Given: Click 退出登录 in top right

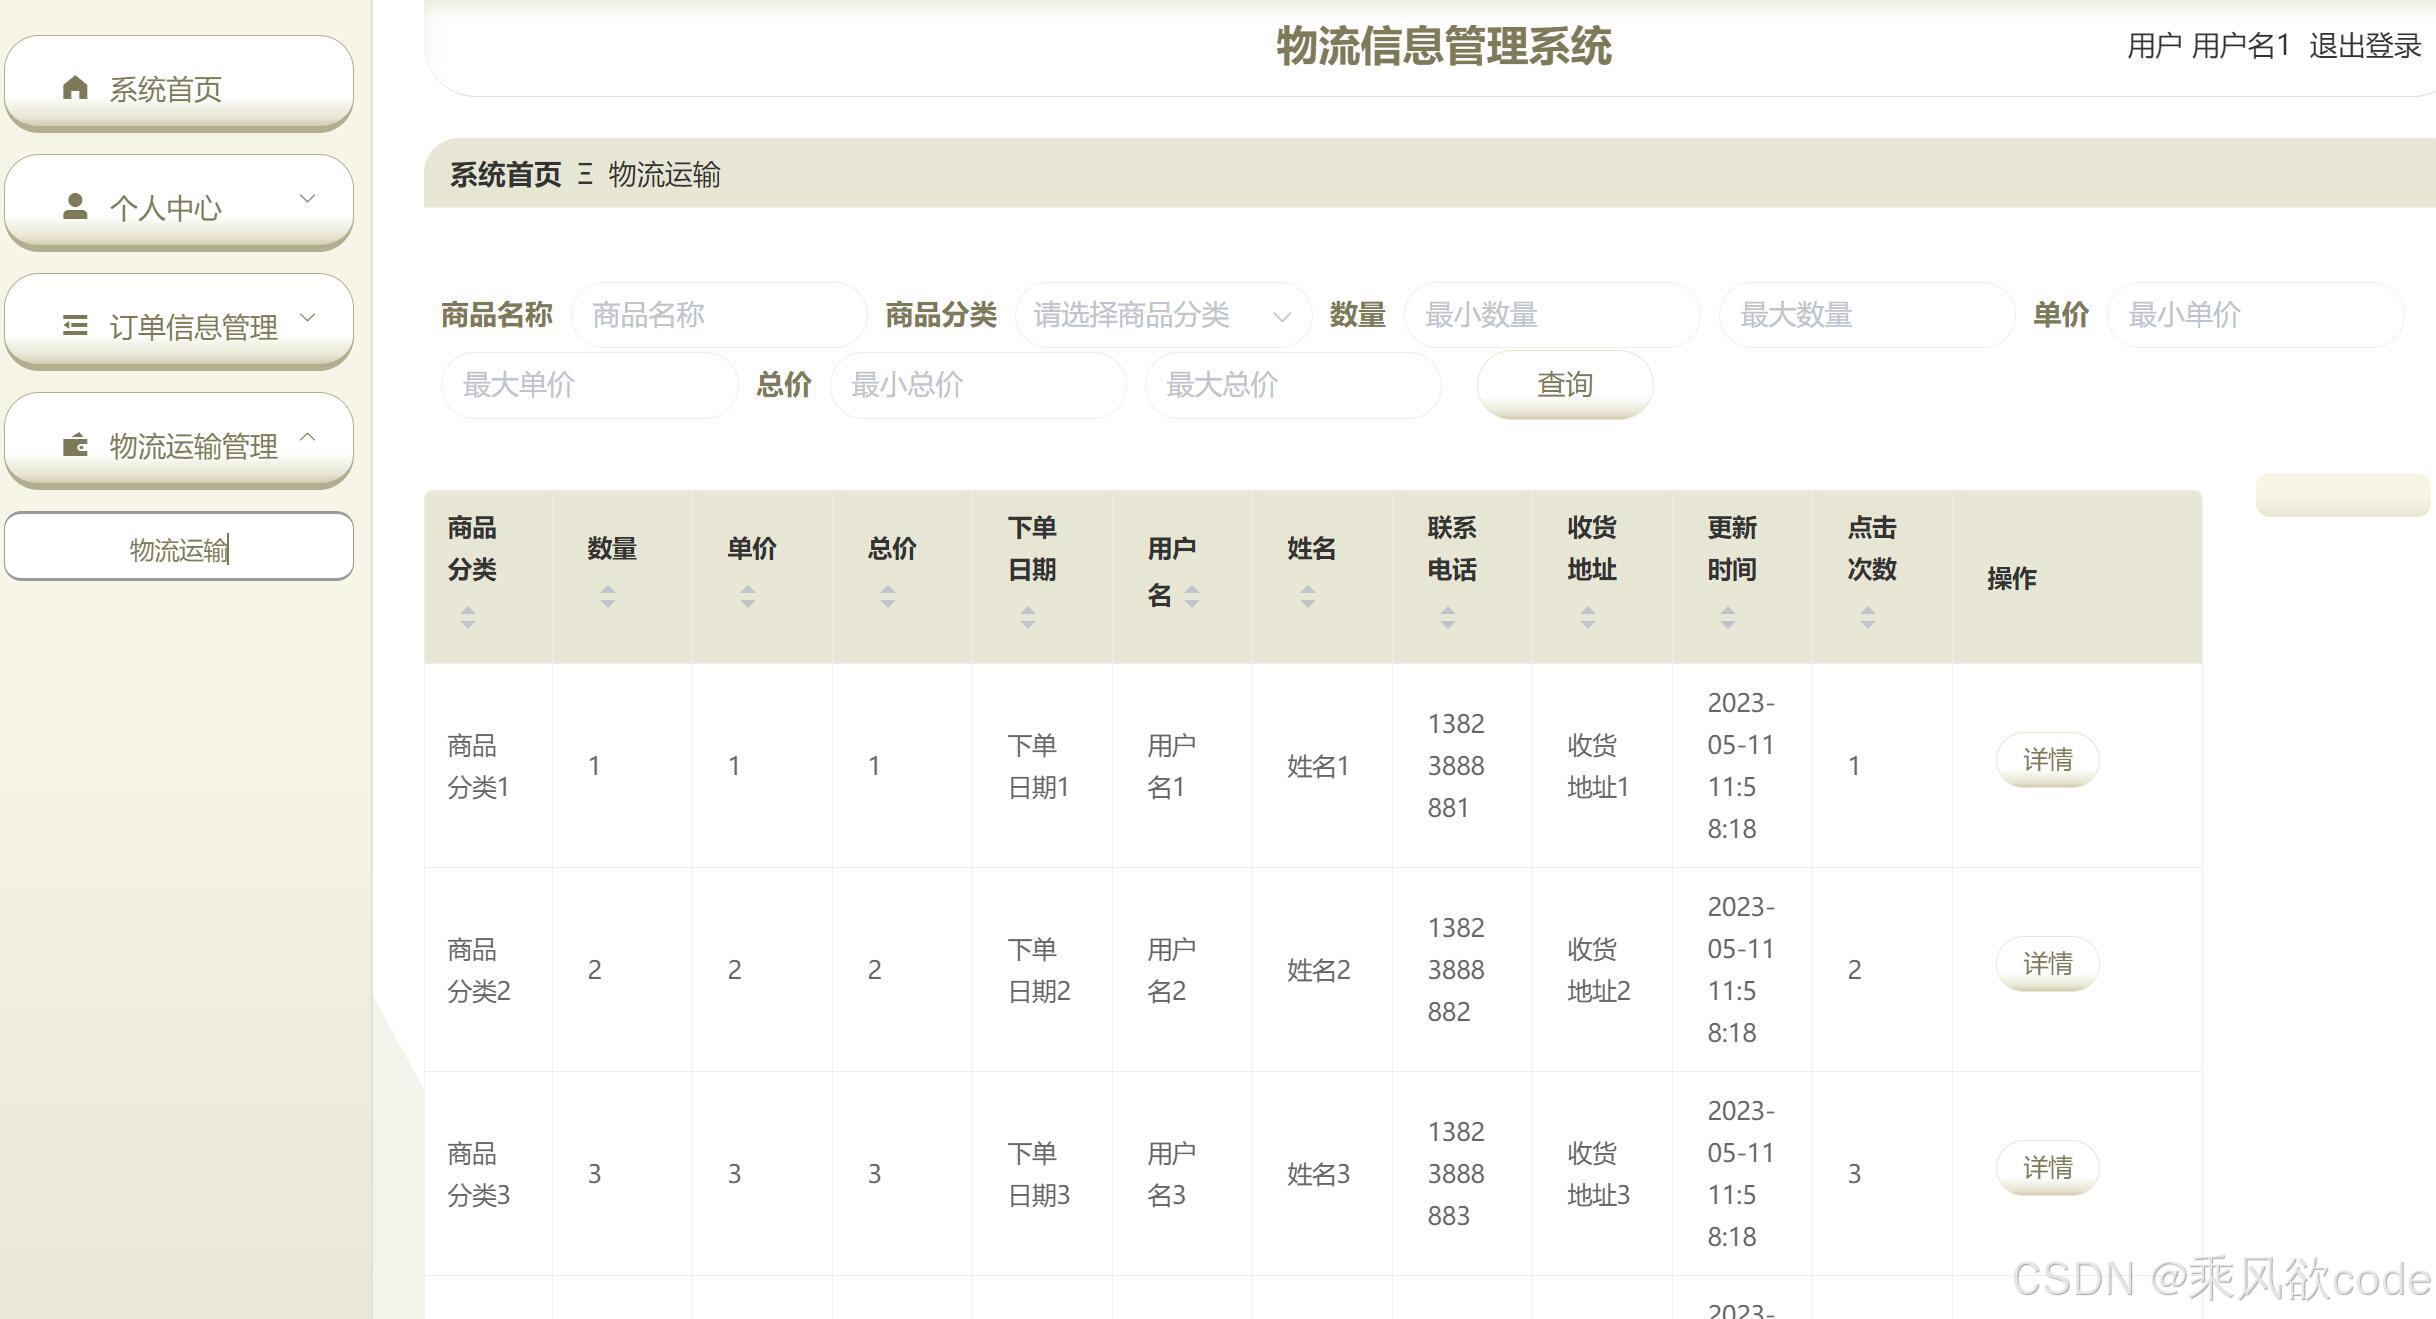Looking at the screenshot, I should (x=2364, y=46).
